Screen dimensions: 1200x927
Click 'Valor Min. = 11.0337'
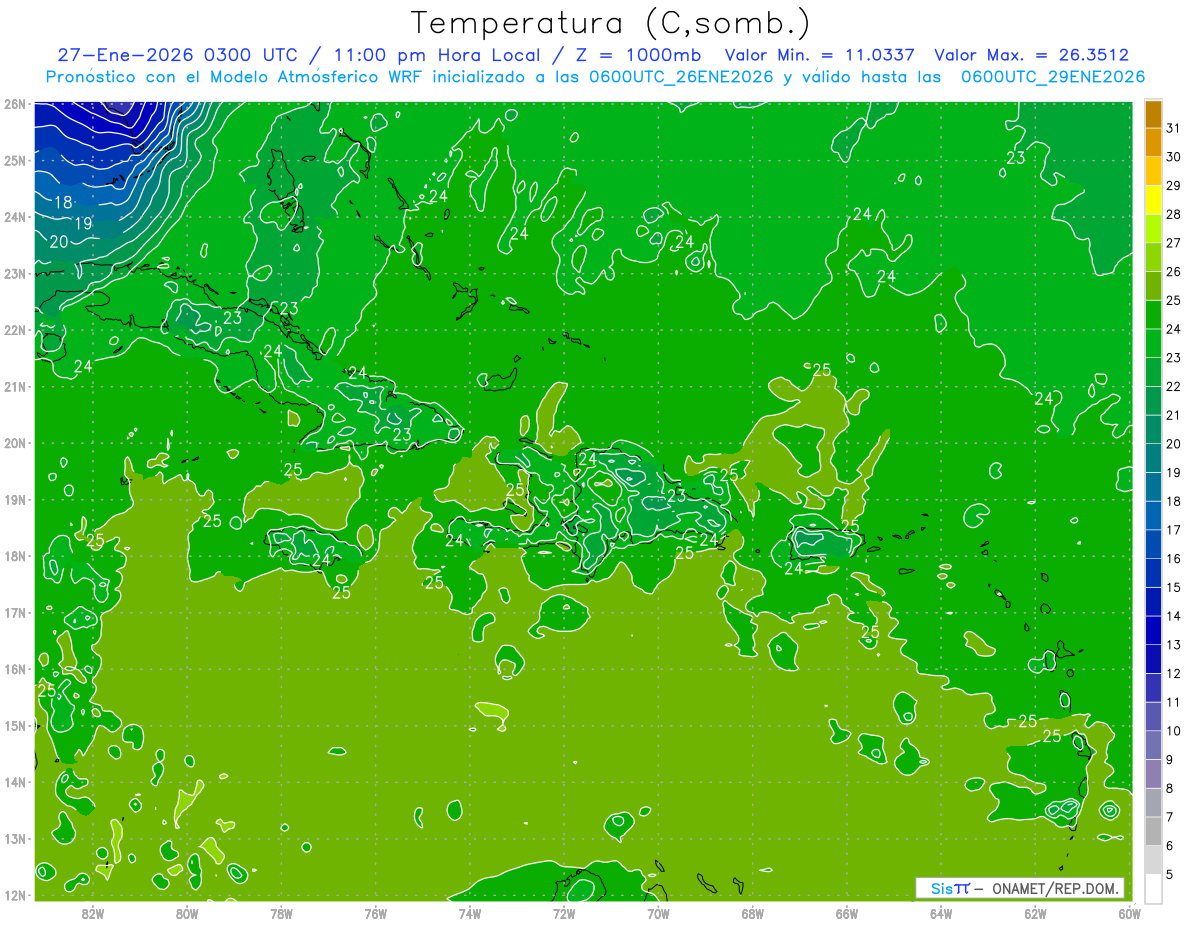(x=822, y=55)
